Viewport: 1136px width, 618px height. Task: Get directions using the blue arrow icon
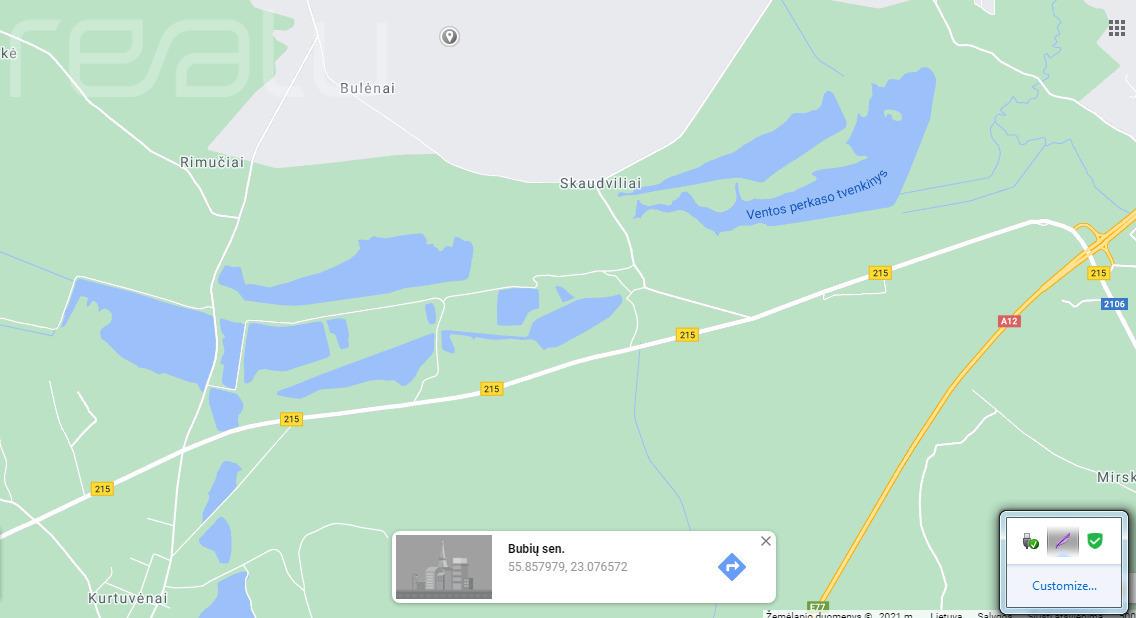[732, 567]
